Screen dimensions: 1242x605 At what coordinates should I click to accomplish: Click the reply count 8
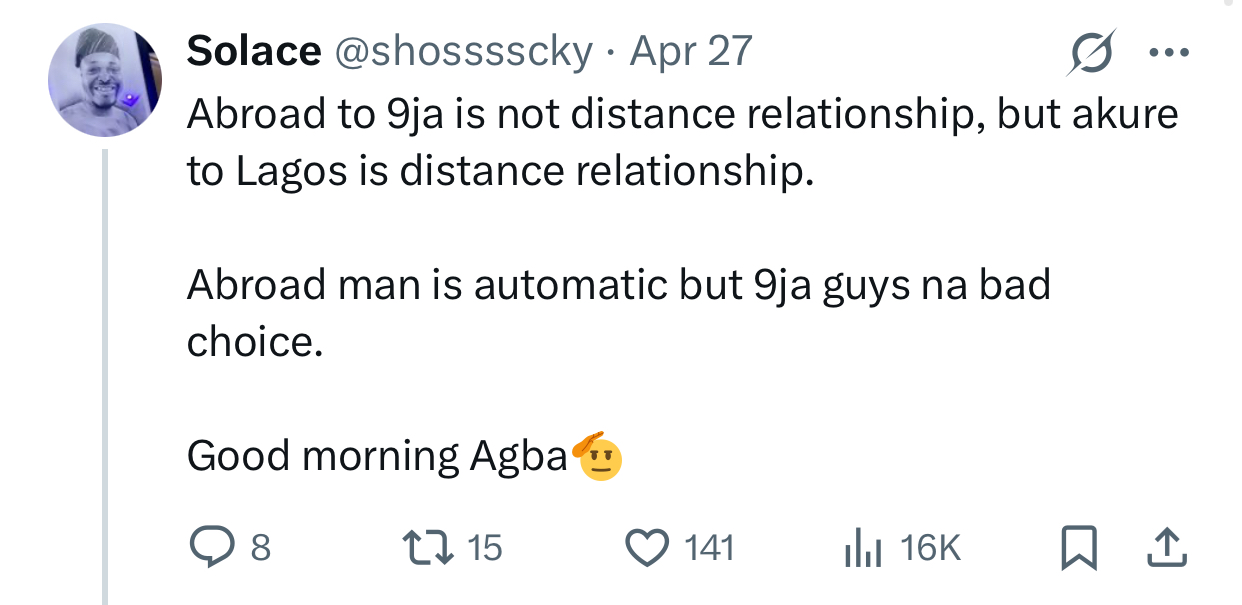259,548
